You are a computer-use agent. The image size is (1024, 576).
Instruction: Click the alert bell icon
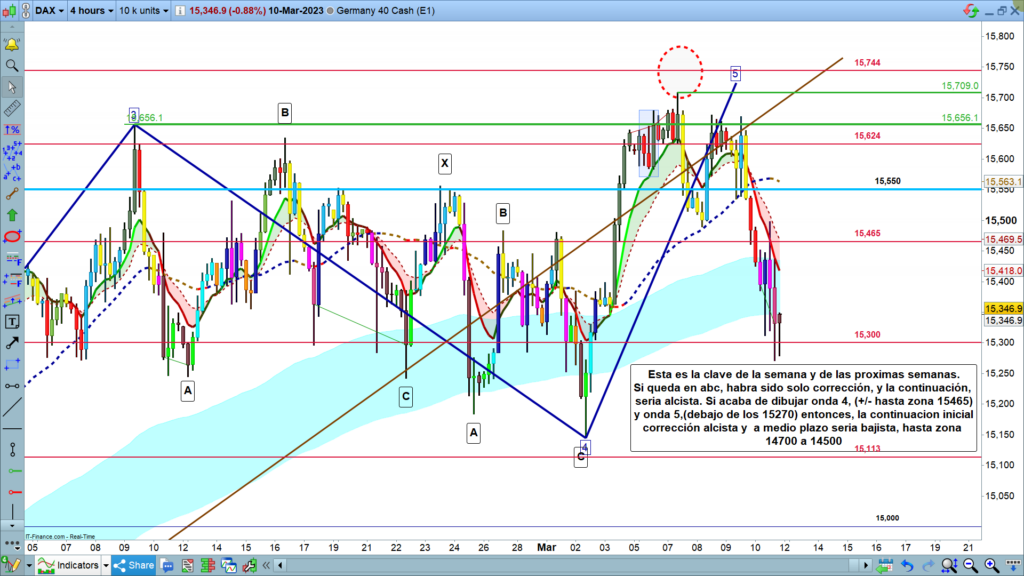tap(12, 45)
